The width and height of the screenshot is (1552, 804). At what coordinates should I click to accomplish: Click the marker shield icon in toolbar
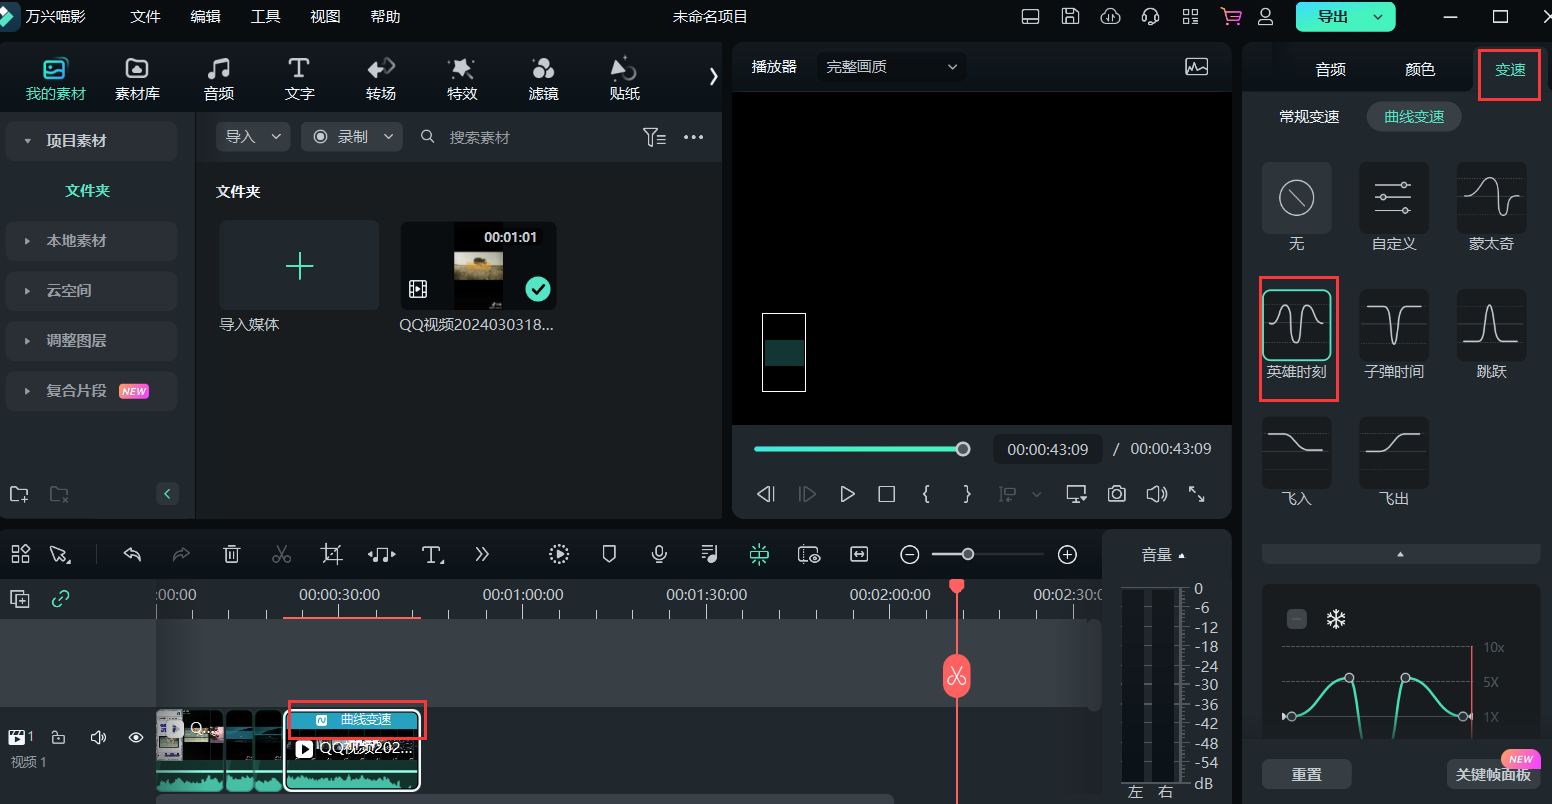pos(609,554)
